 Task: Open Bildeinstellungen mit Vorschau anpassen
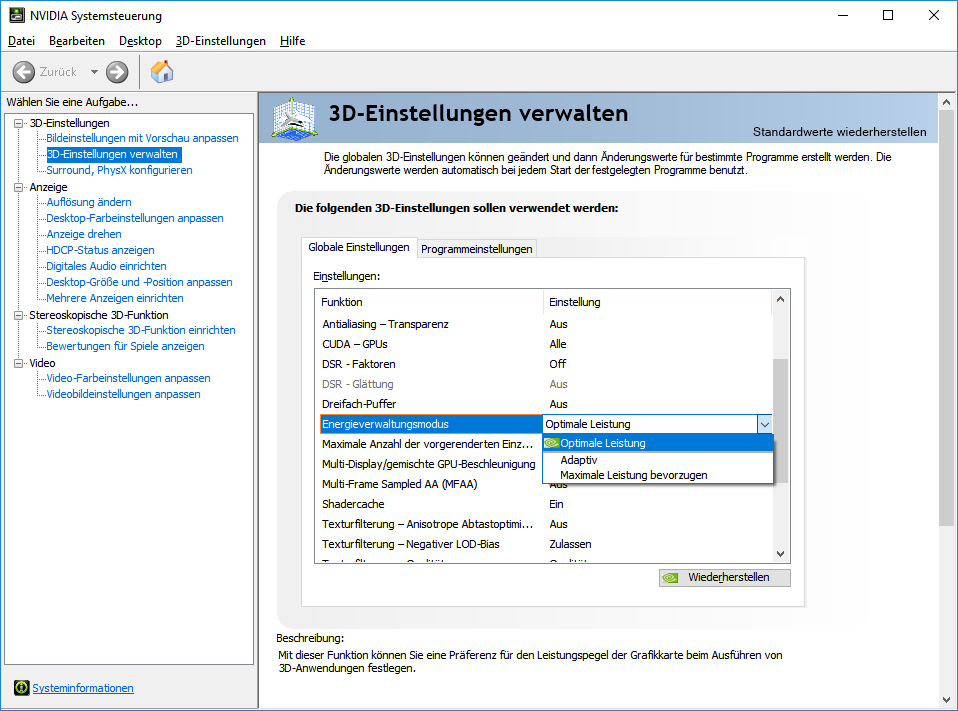tap(142, 138)
